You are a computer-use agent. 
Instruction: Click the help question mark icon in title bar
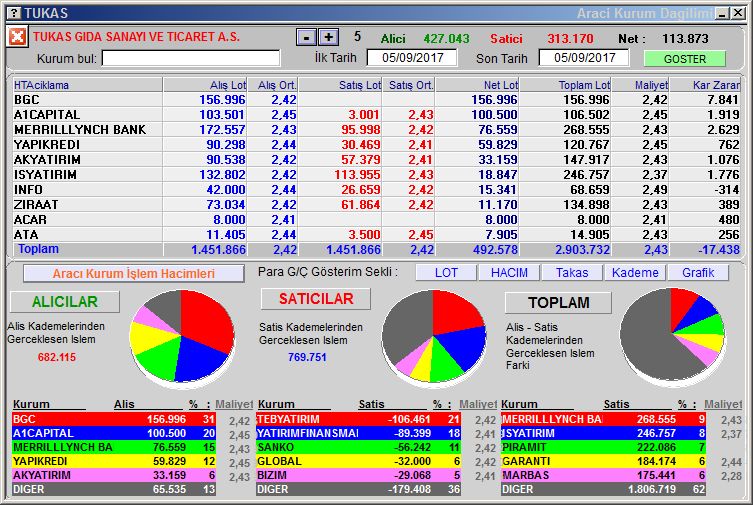tap(15, 13)
